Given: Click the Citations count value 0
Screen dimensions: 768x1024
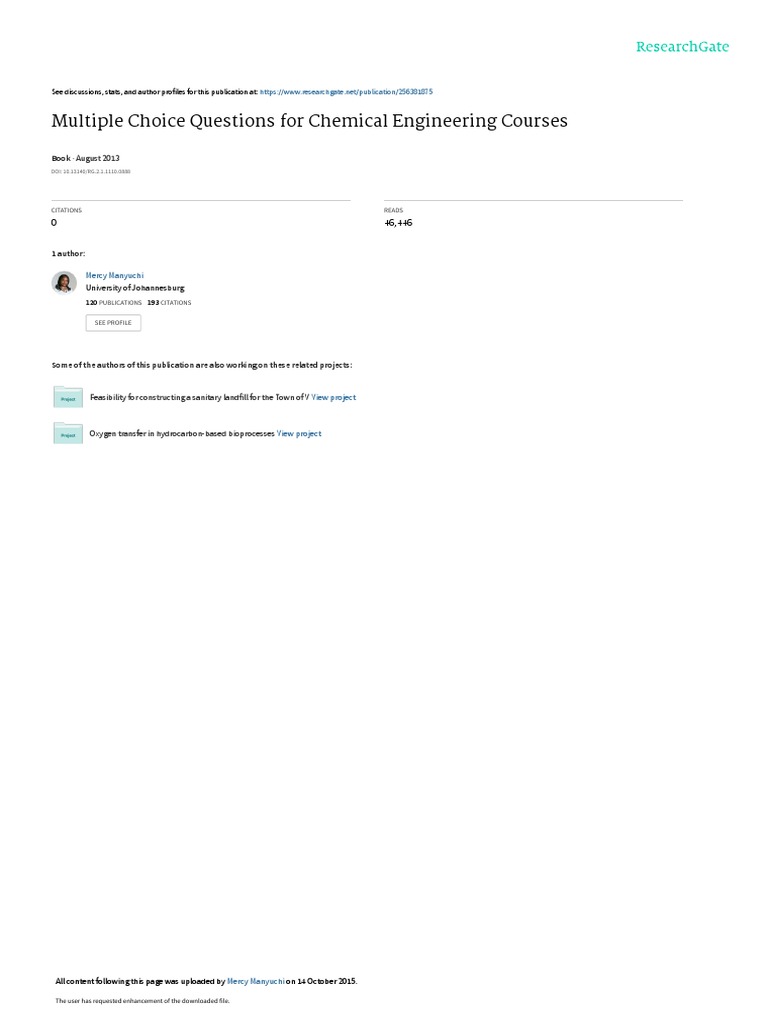Looking at the screenshot, I should (54, 223).
